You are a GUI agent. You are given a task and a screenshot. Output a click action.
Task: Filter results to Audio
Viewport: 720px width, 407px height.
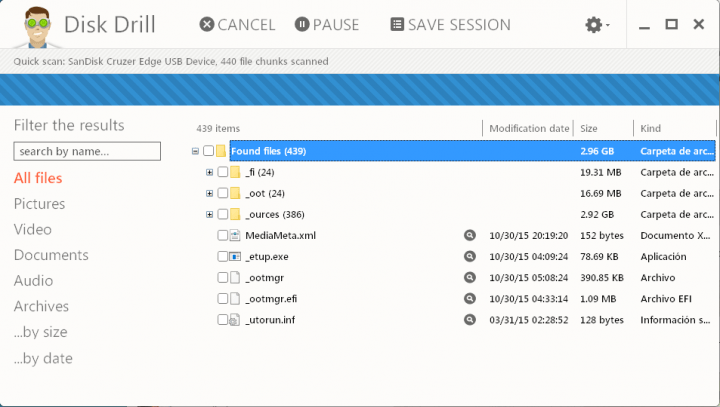34,281
